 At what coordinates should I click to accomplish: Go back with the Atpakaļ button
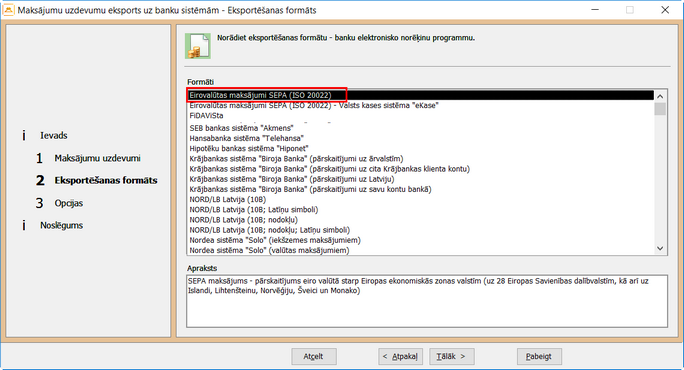400,356
